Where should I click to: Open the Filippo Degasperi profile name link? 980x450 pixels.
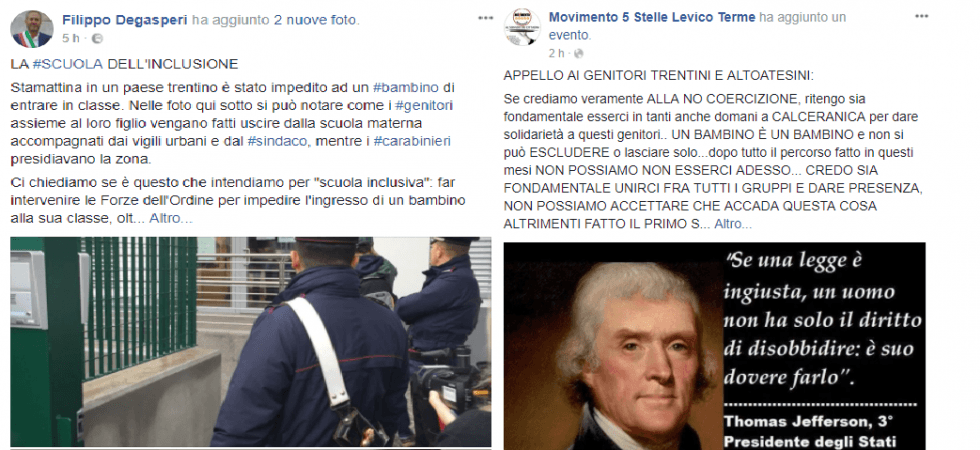point(125,20)
